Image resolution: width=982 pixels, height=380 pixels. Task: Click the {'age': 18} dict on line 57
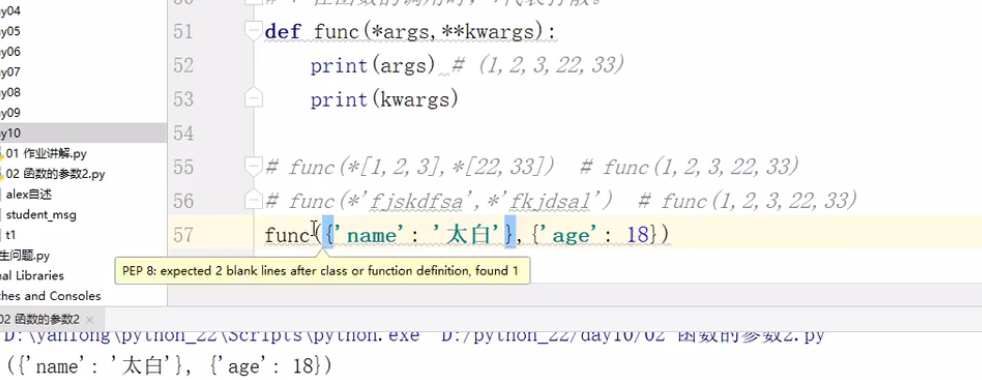click(x=595, y=235)
